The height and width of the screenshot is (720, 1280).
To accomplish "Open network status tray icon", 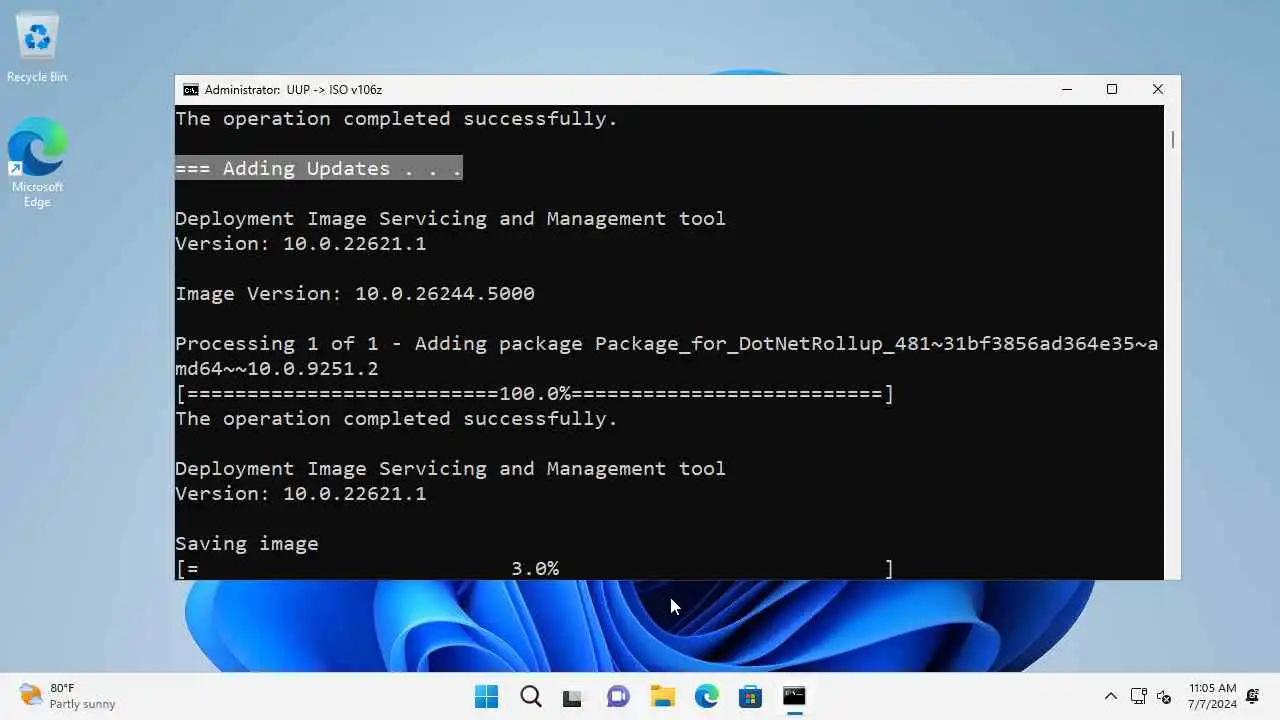I will (1138, 696).
